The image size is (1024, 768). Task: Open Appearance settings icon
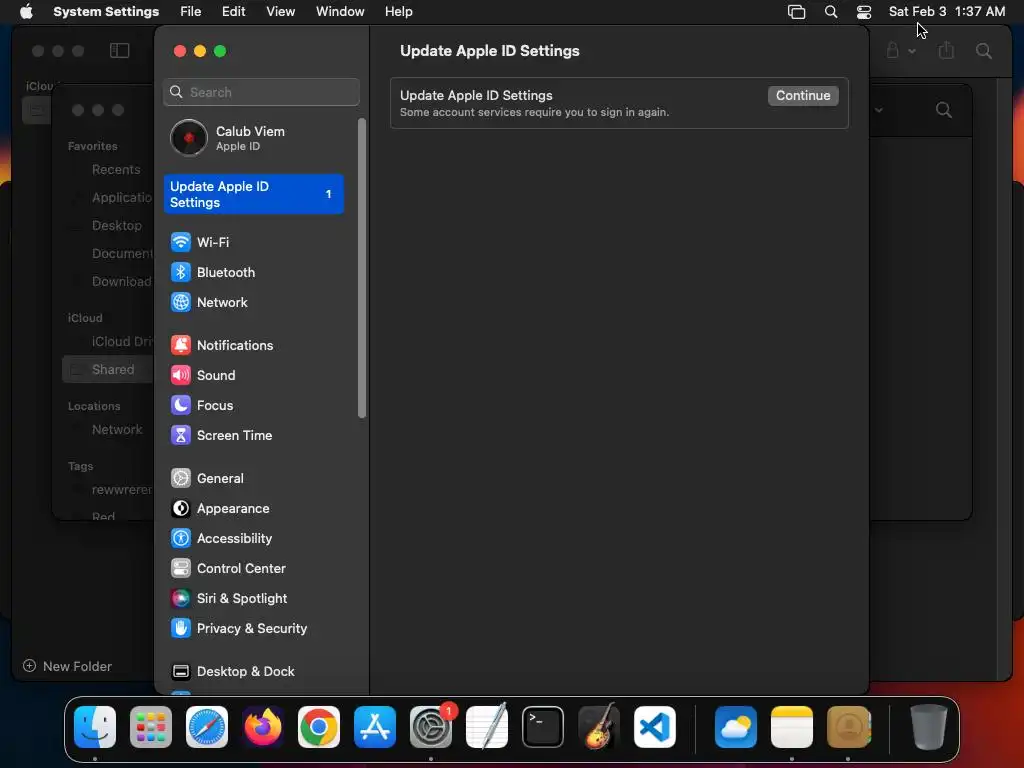point(180,509)
